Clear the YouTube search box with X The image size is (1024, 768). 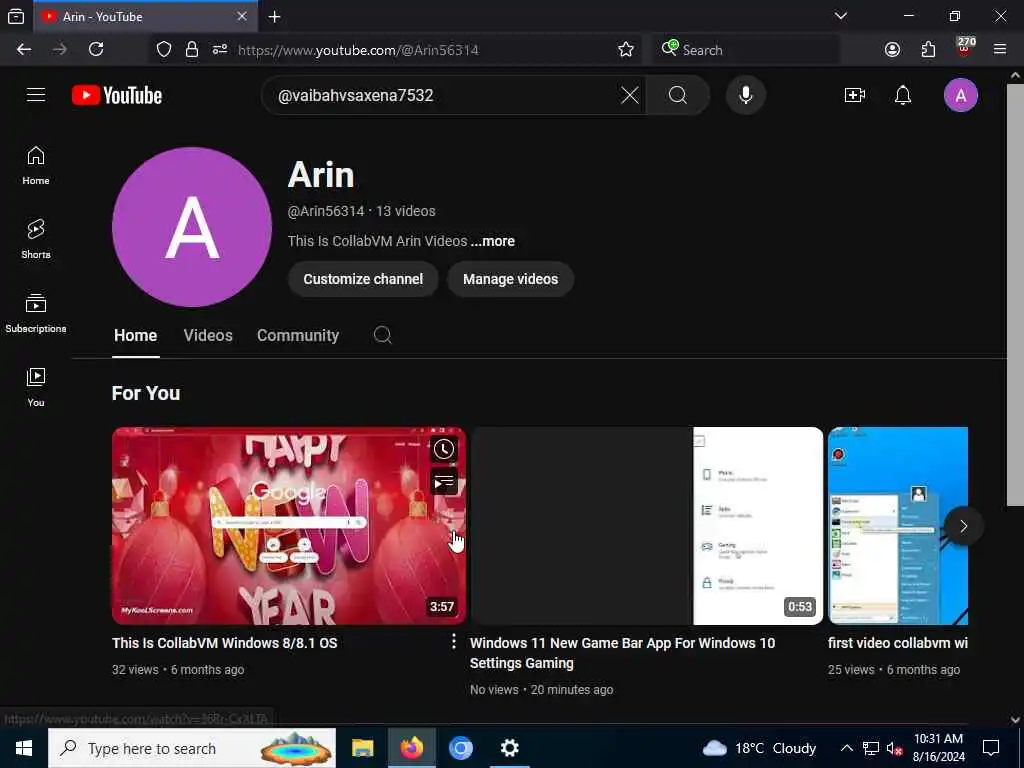[630, 95]
